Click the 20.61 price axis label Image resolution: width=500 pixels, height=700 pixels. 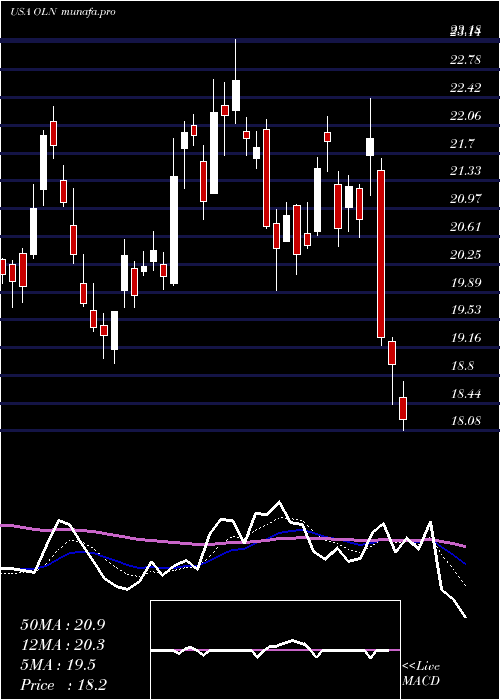click(466, 227)
